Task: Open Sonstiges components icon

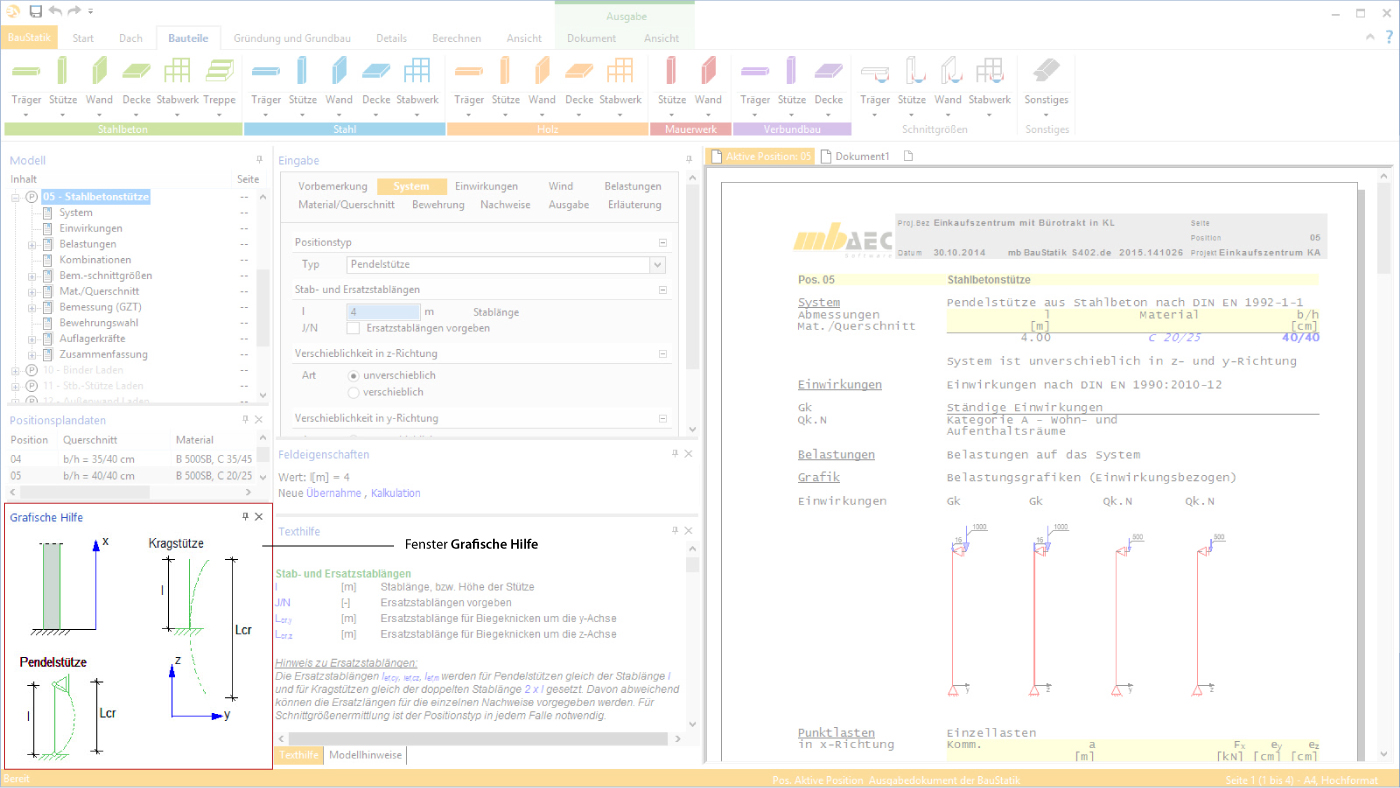Action: [1046, 71]
